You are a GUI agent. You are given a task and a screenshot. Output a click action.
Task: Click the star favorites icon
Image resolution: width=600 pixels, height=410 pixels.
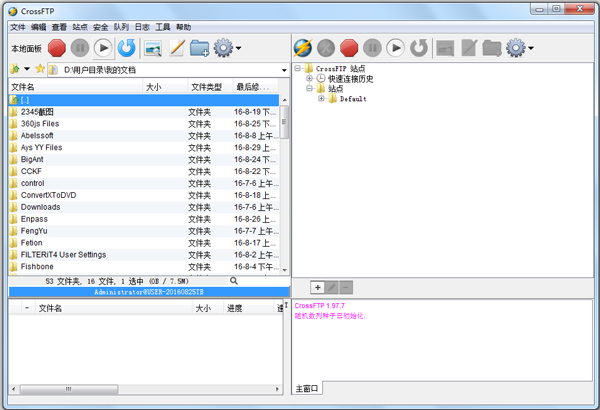click(x=40, y=69)
